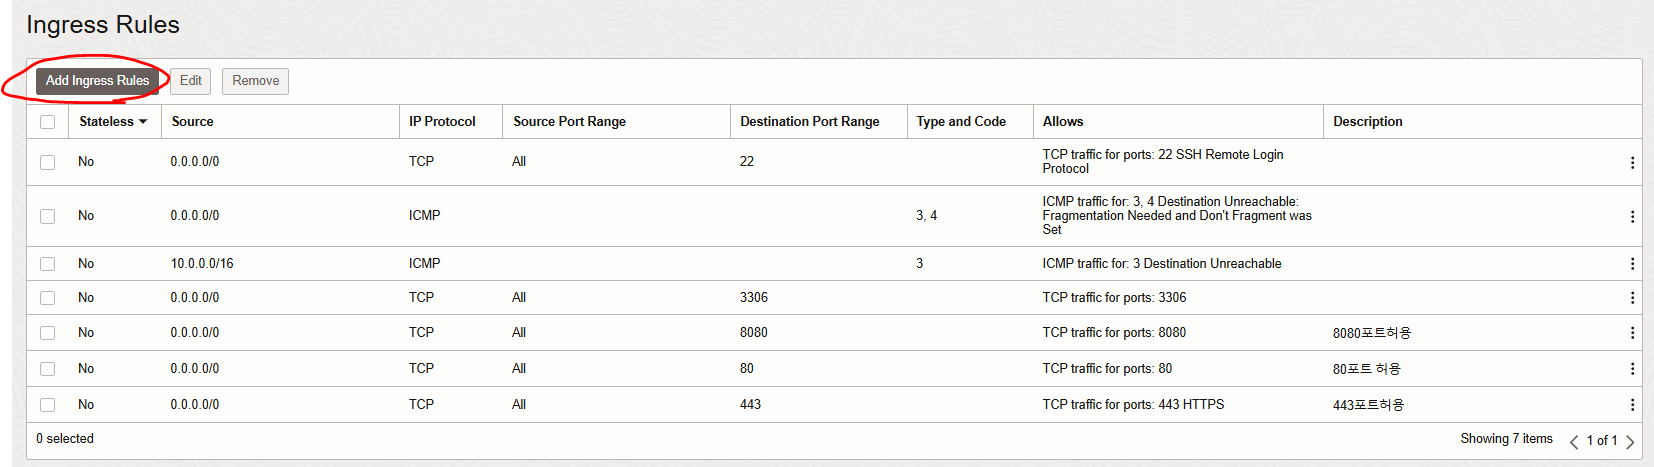Select checkbox for the 10.0.0.0/16 ICMP rule
Screen dimensions: 1654x467
point(48,264)
